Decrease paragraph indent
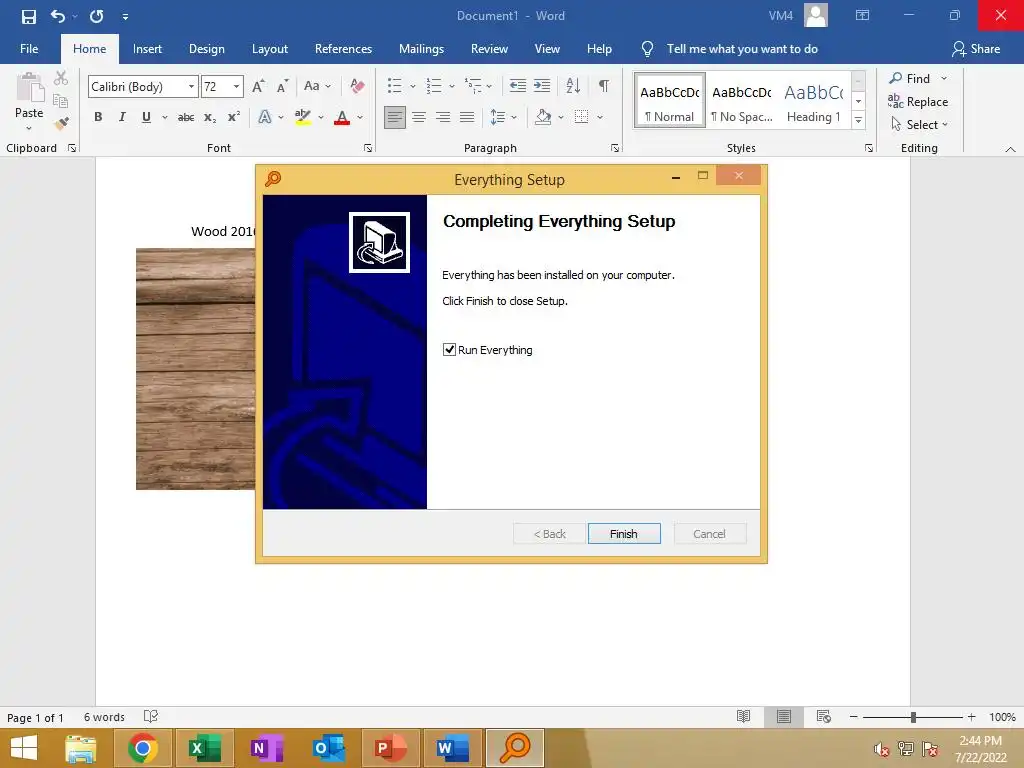Screen dimensions: 1024x768 pos(518,86)
